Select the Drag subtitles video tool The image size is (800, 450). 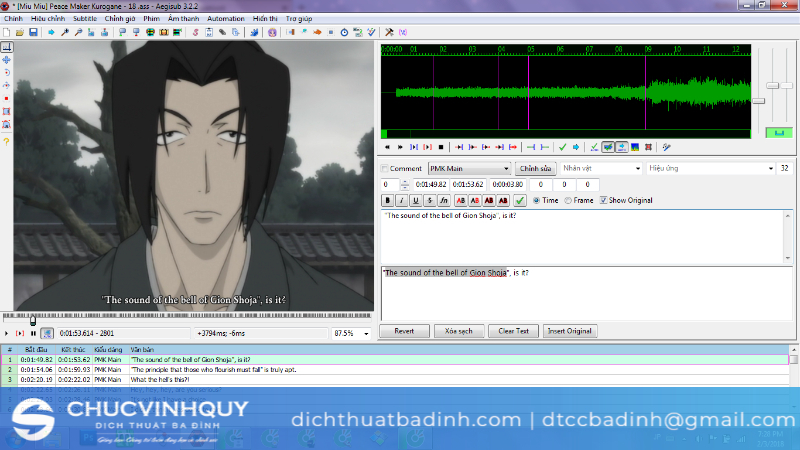click(7, 60)
